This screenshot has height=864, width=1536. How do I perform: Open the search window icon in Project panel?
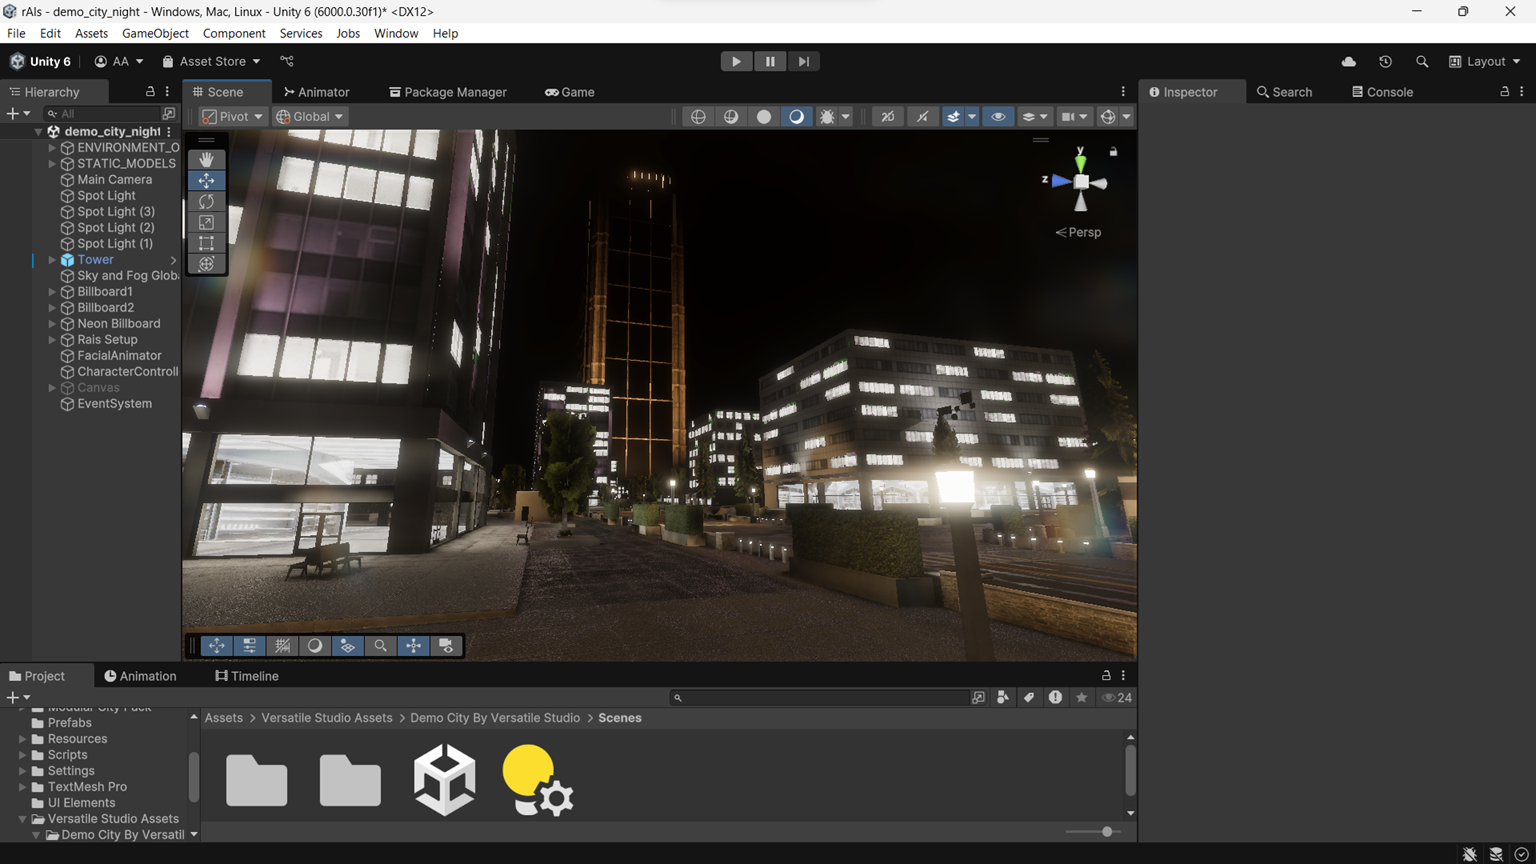pos(978,698)
